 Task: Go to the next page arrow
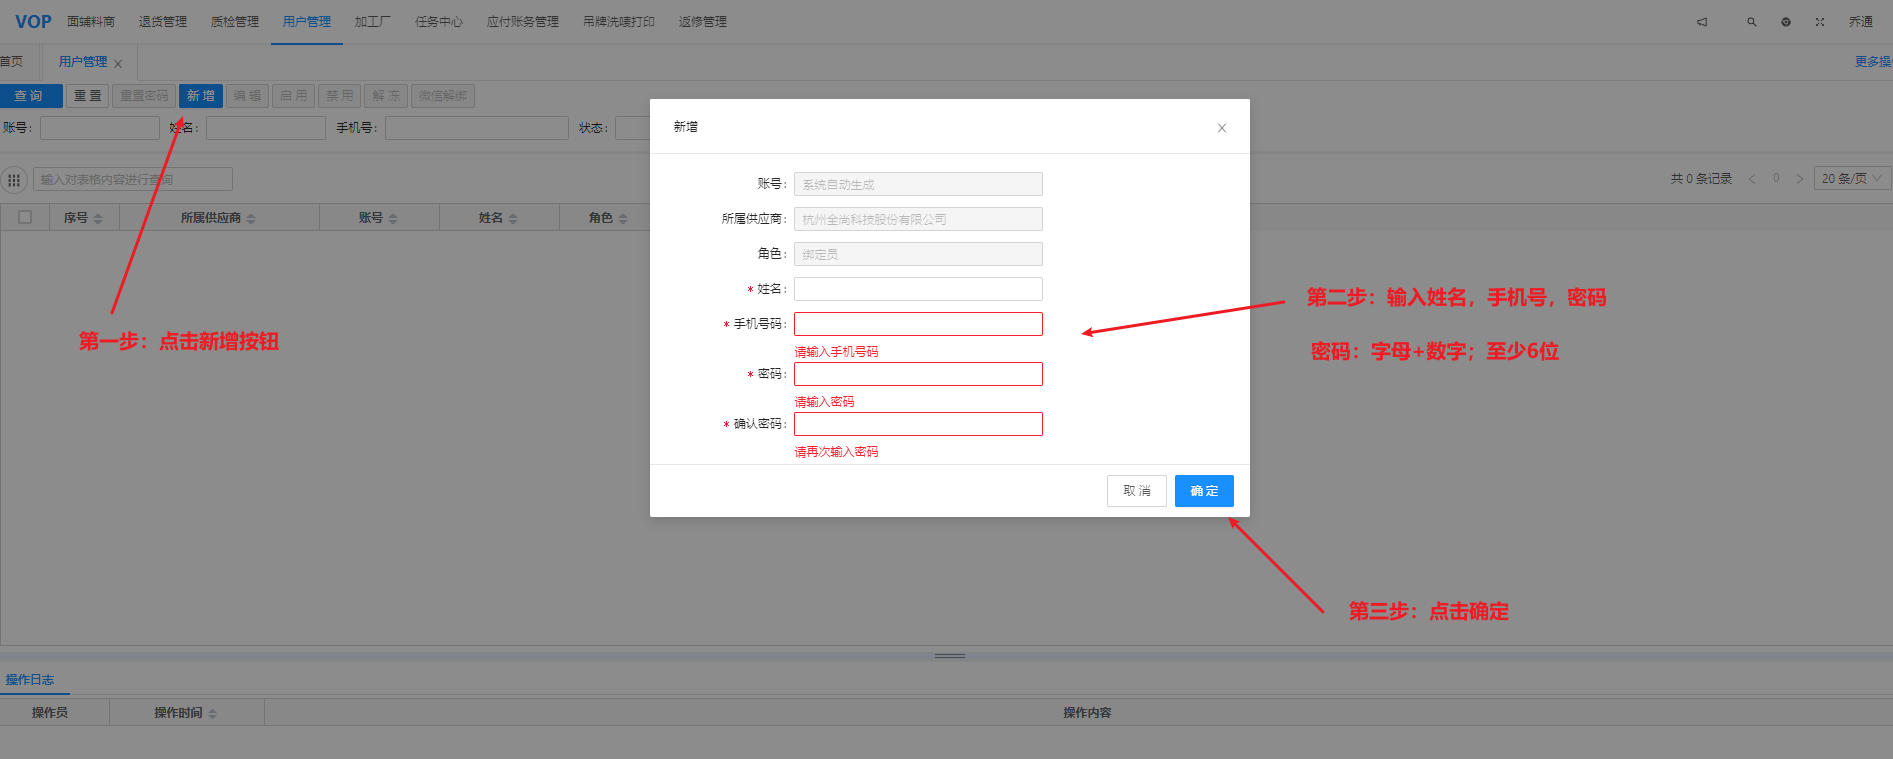(x=1799, y=179)
